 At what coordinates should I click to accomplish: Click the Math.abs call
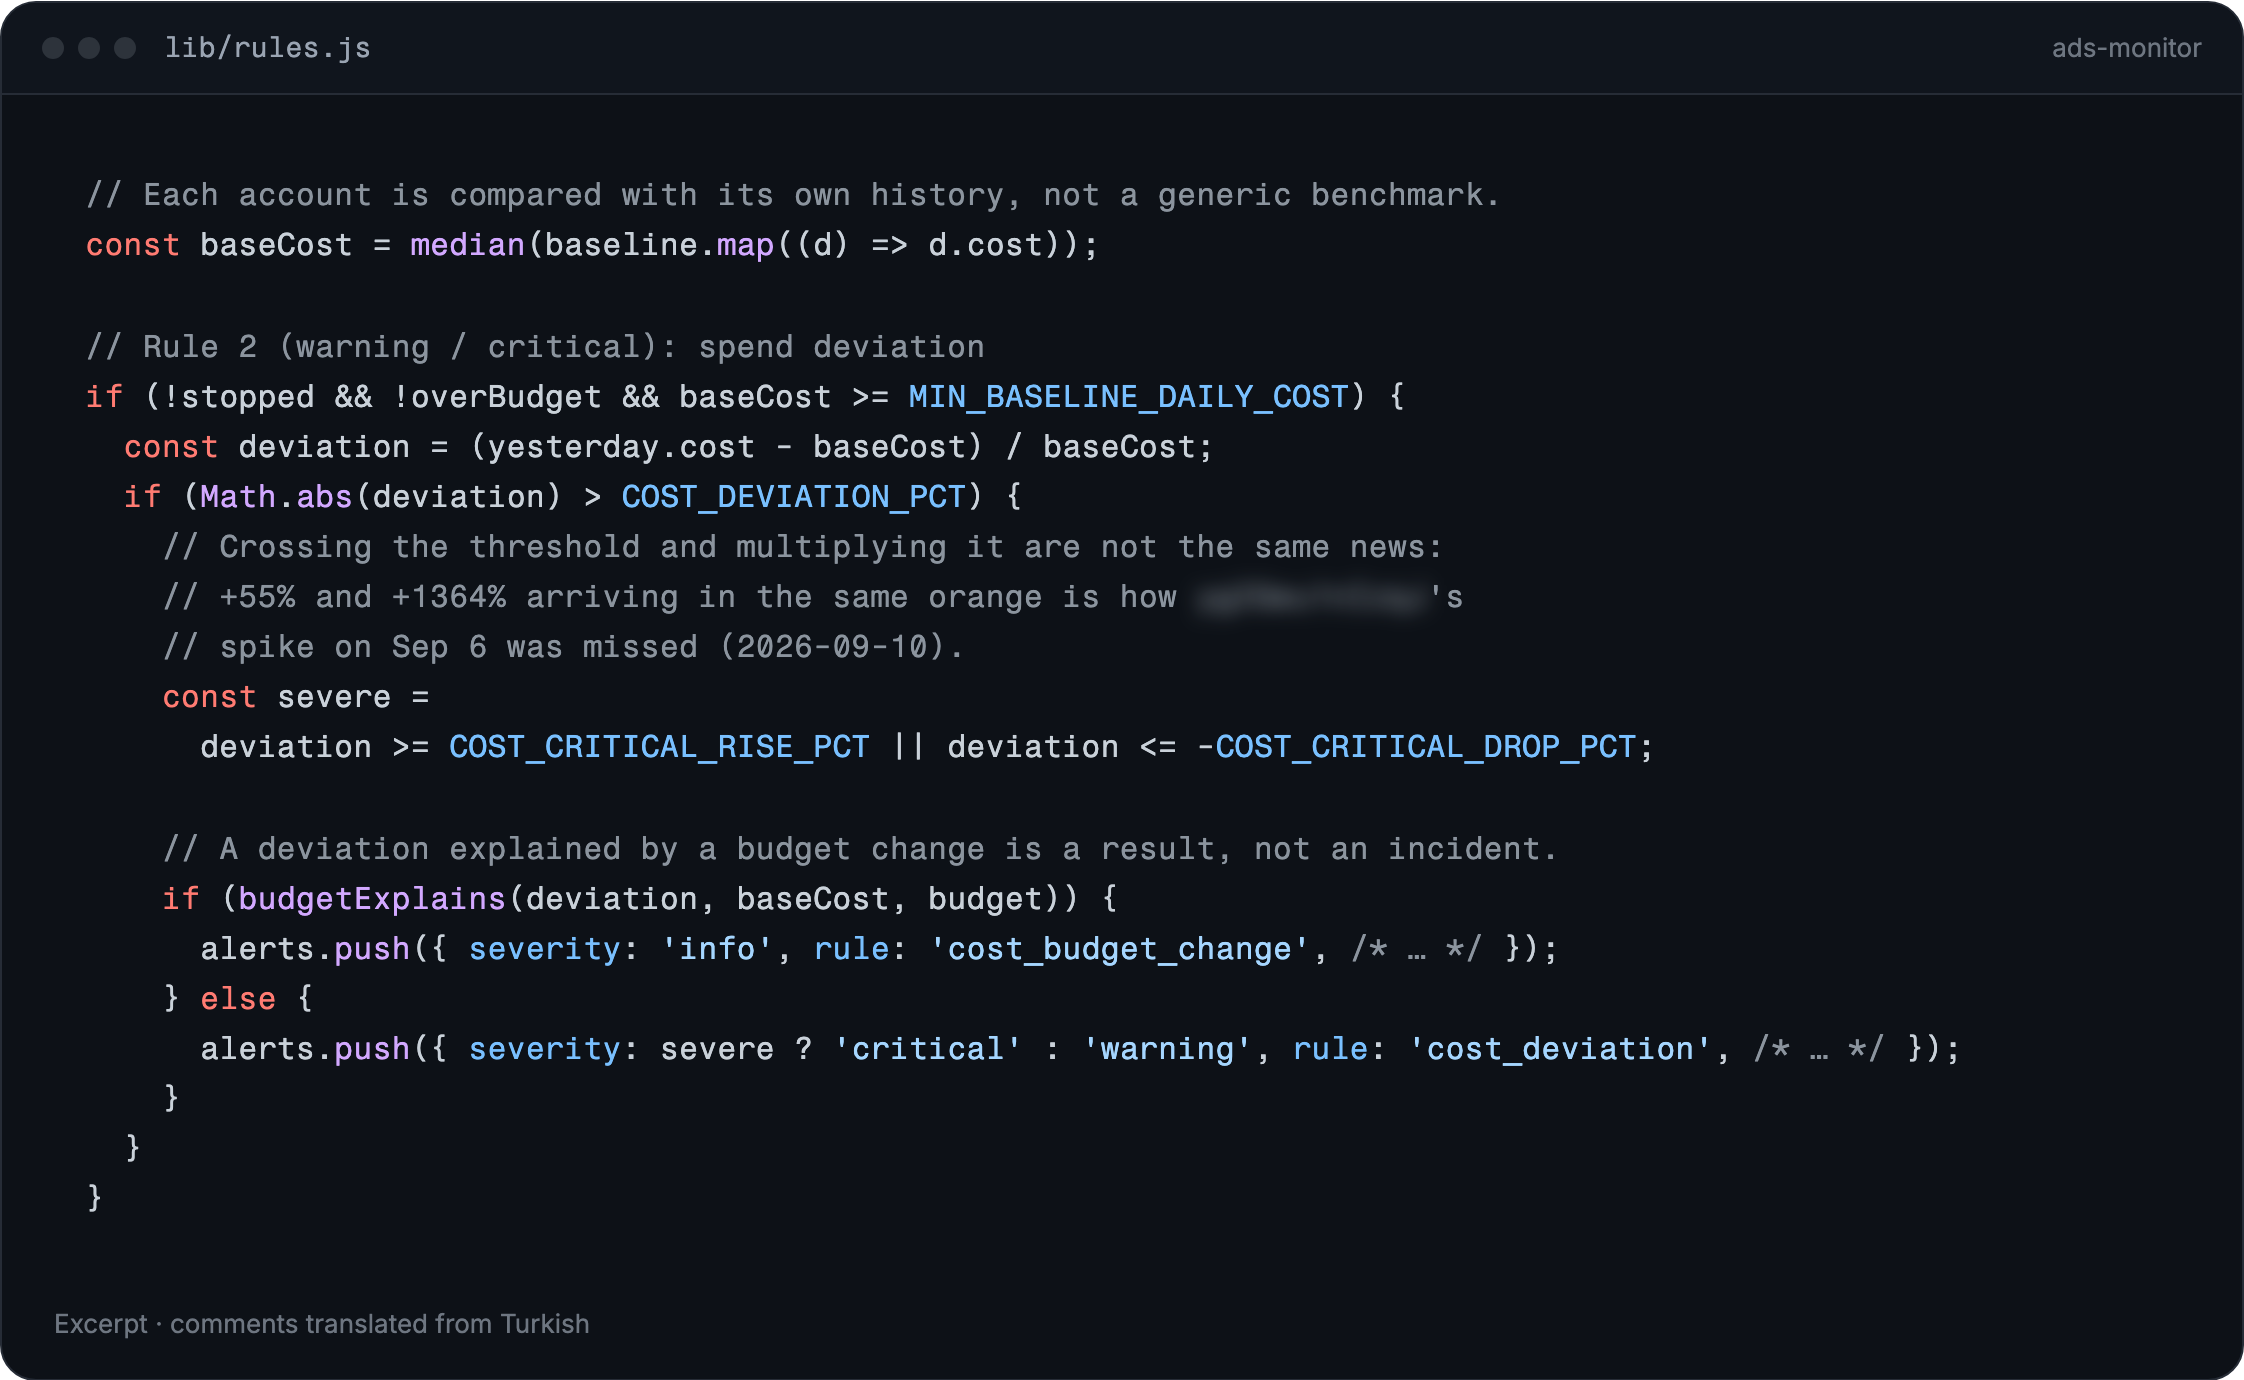pos(276,497)
